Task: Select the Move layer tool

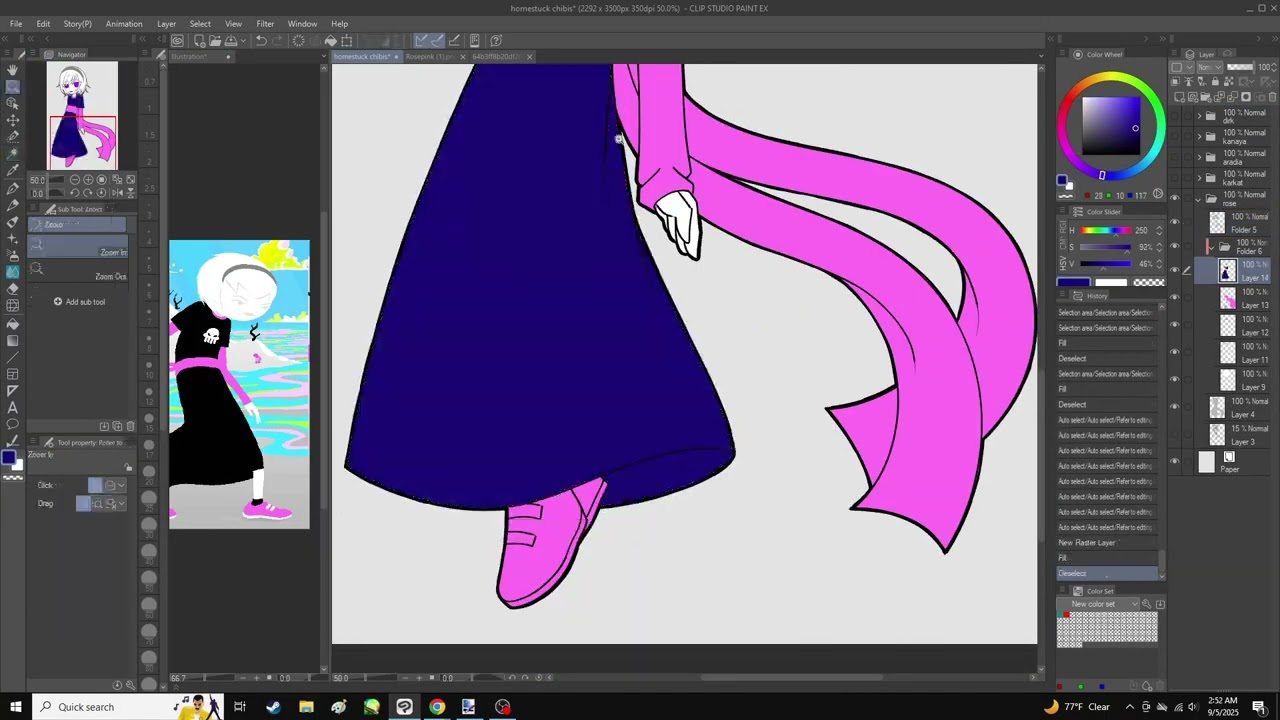Action: [x=13, y=119]
